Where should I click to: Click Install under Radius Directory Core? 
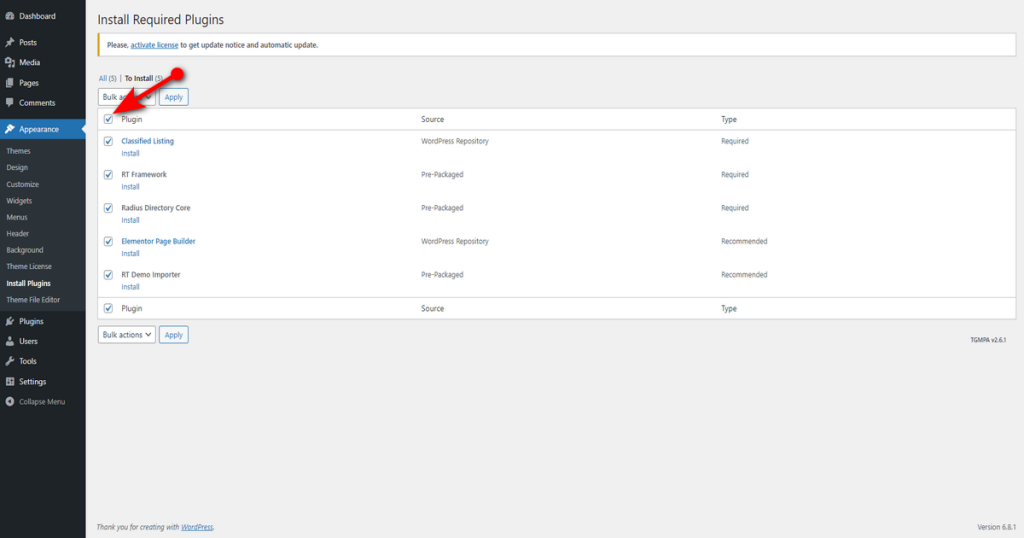click(131, 220)
